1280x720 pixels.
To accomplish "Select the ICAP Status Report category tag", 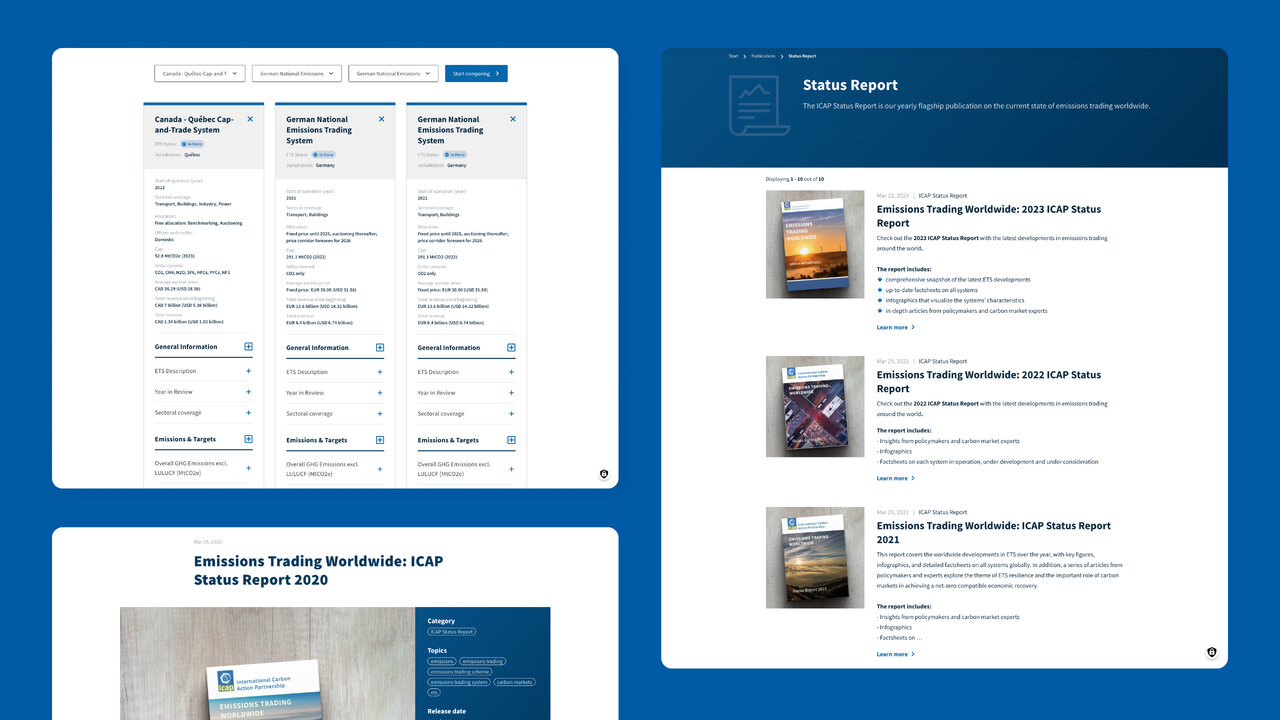I will point(452,632).
